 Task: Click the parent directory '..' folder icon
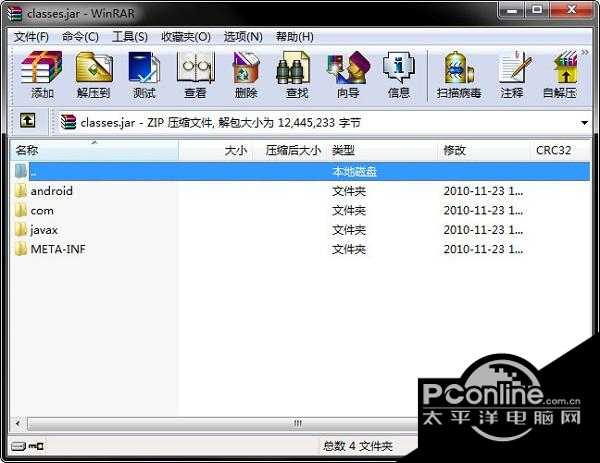coord(21,171)
